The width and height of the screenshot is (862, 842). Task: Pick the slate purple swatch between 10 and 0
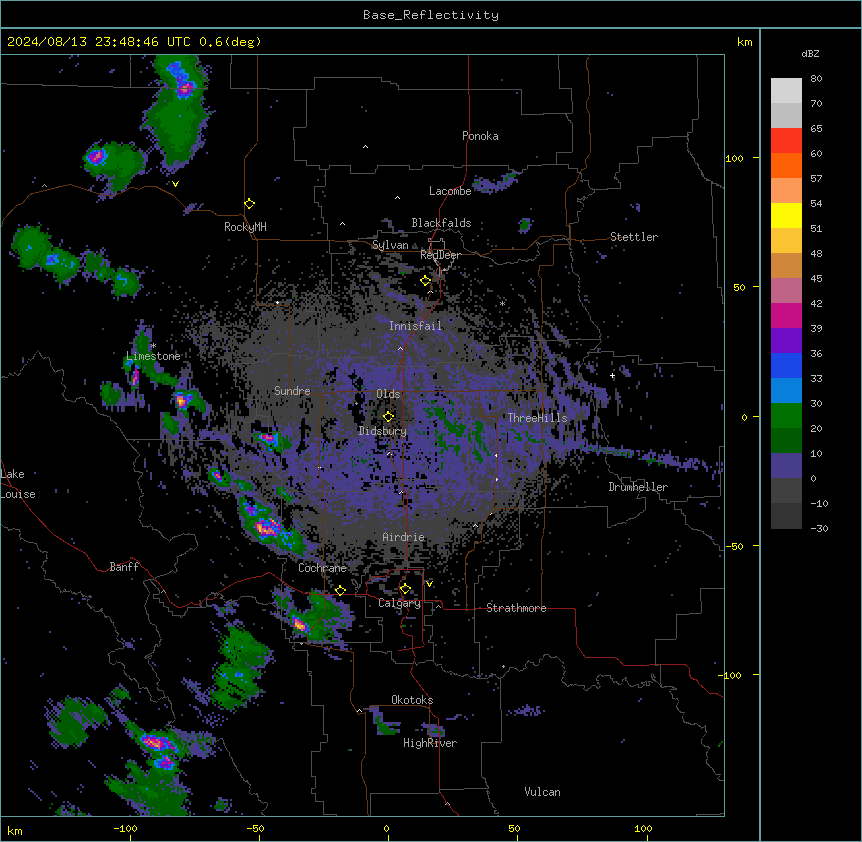786,466
